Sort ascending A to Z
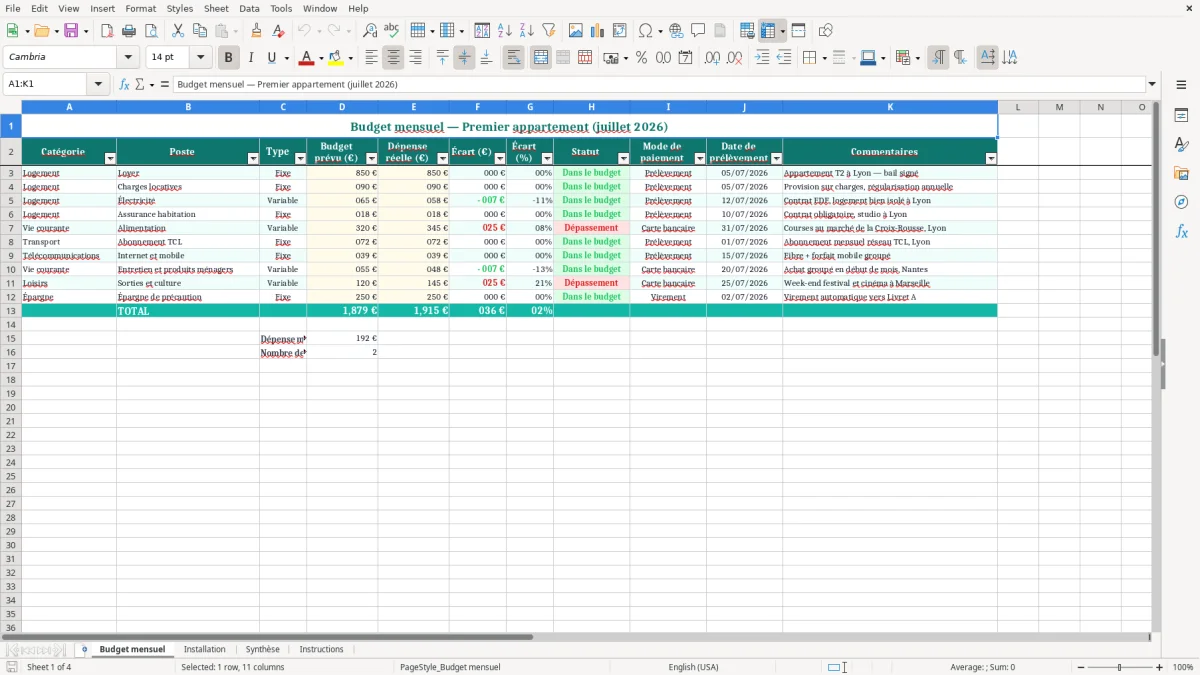The image size is (1200, 675). click(x=505, y=31)
